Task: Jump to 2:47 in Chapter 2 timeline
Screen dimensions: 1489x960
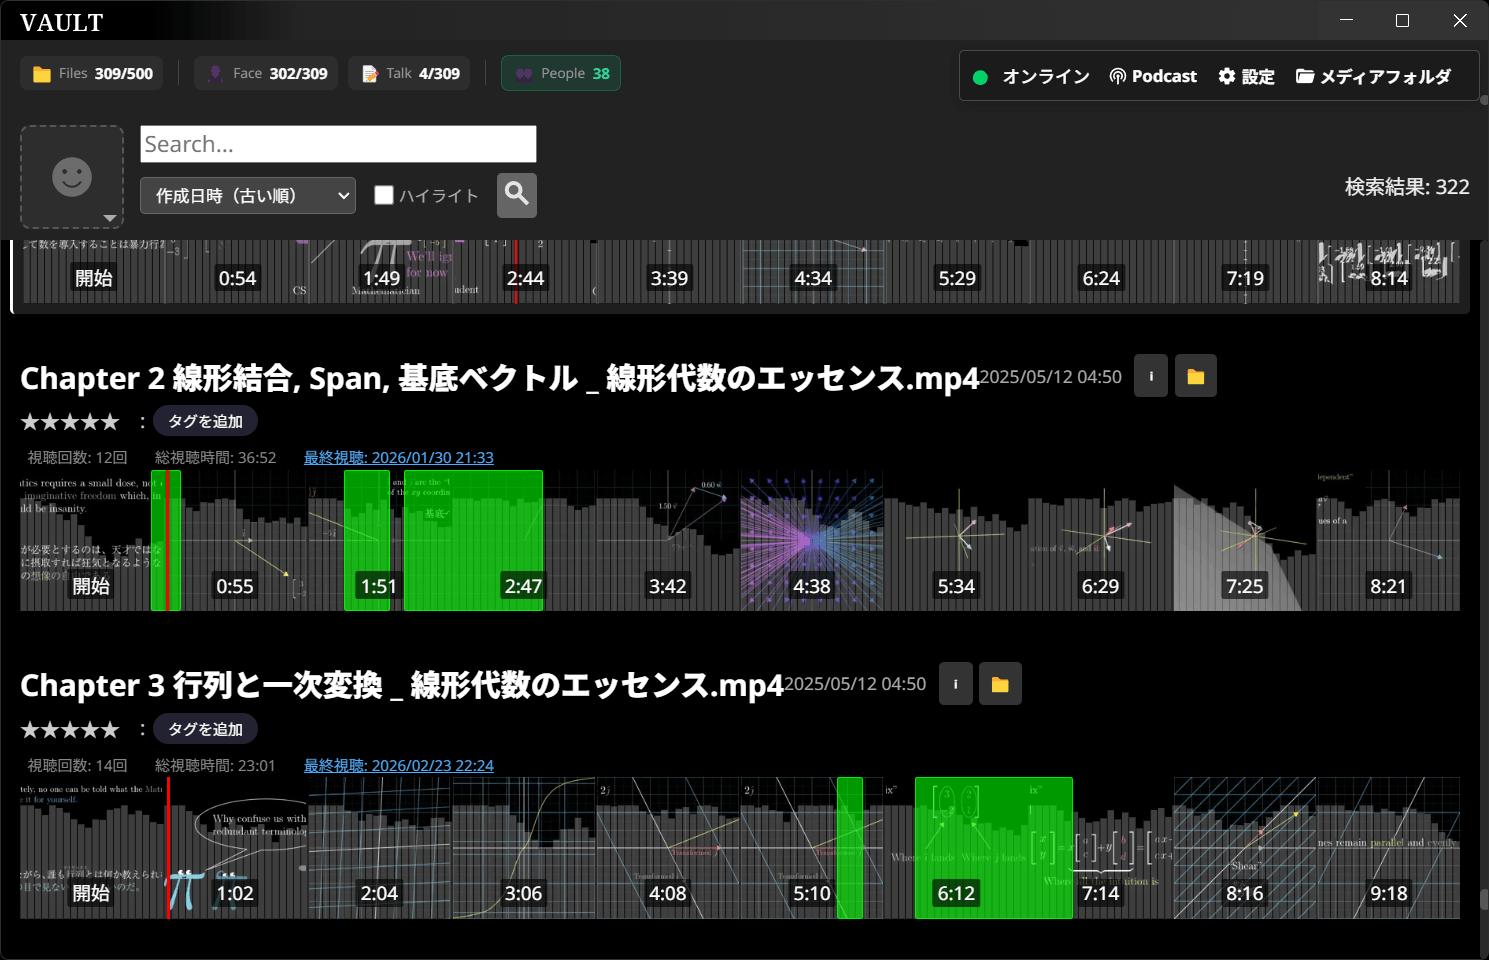Action: pos(523,586)
